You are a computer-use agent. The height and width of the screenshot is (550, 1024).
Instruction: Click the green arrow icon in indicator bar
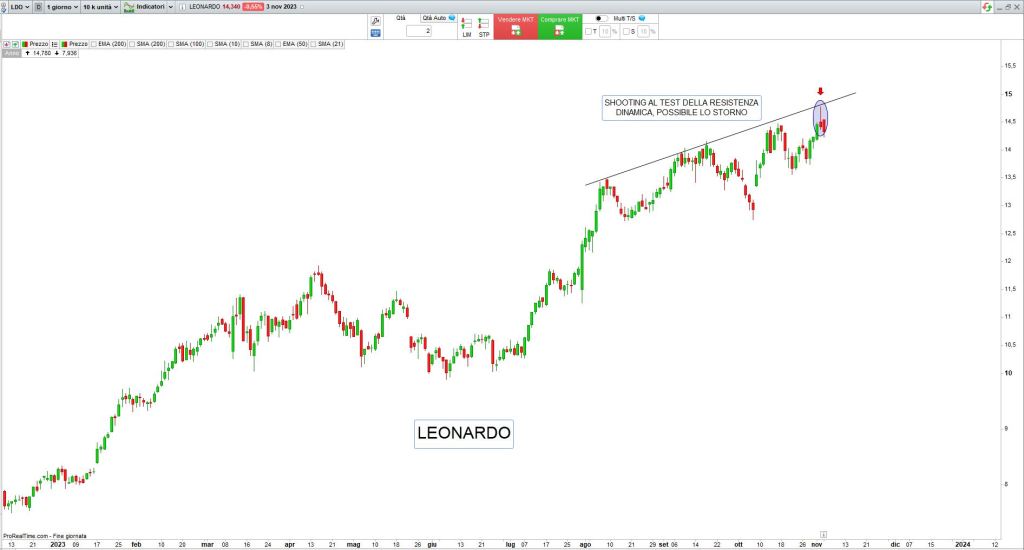tap(15, 44)
